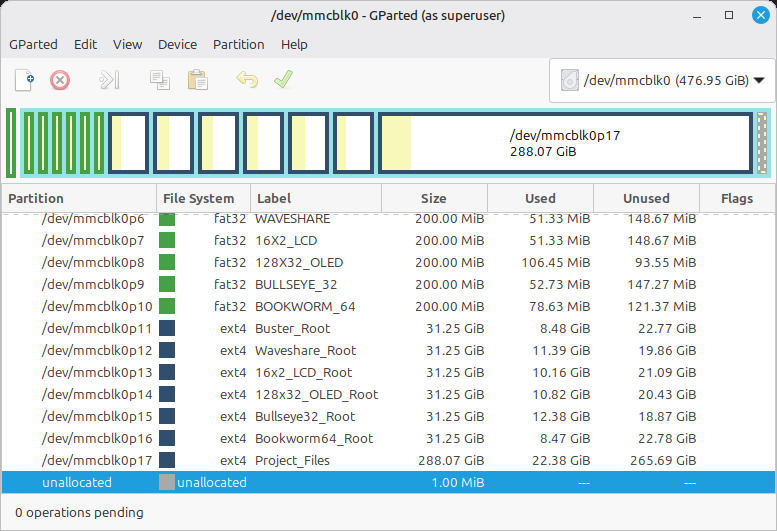
Task: Click the BOOKWORM_64 label cell
Action: [305, 307]
